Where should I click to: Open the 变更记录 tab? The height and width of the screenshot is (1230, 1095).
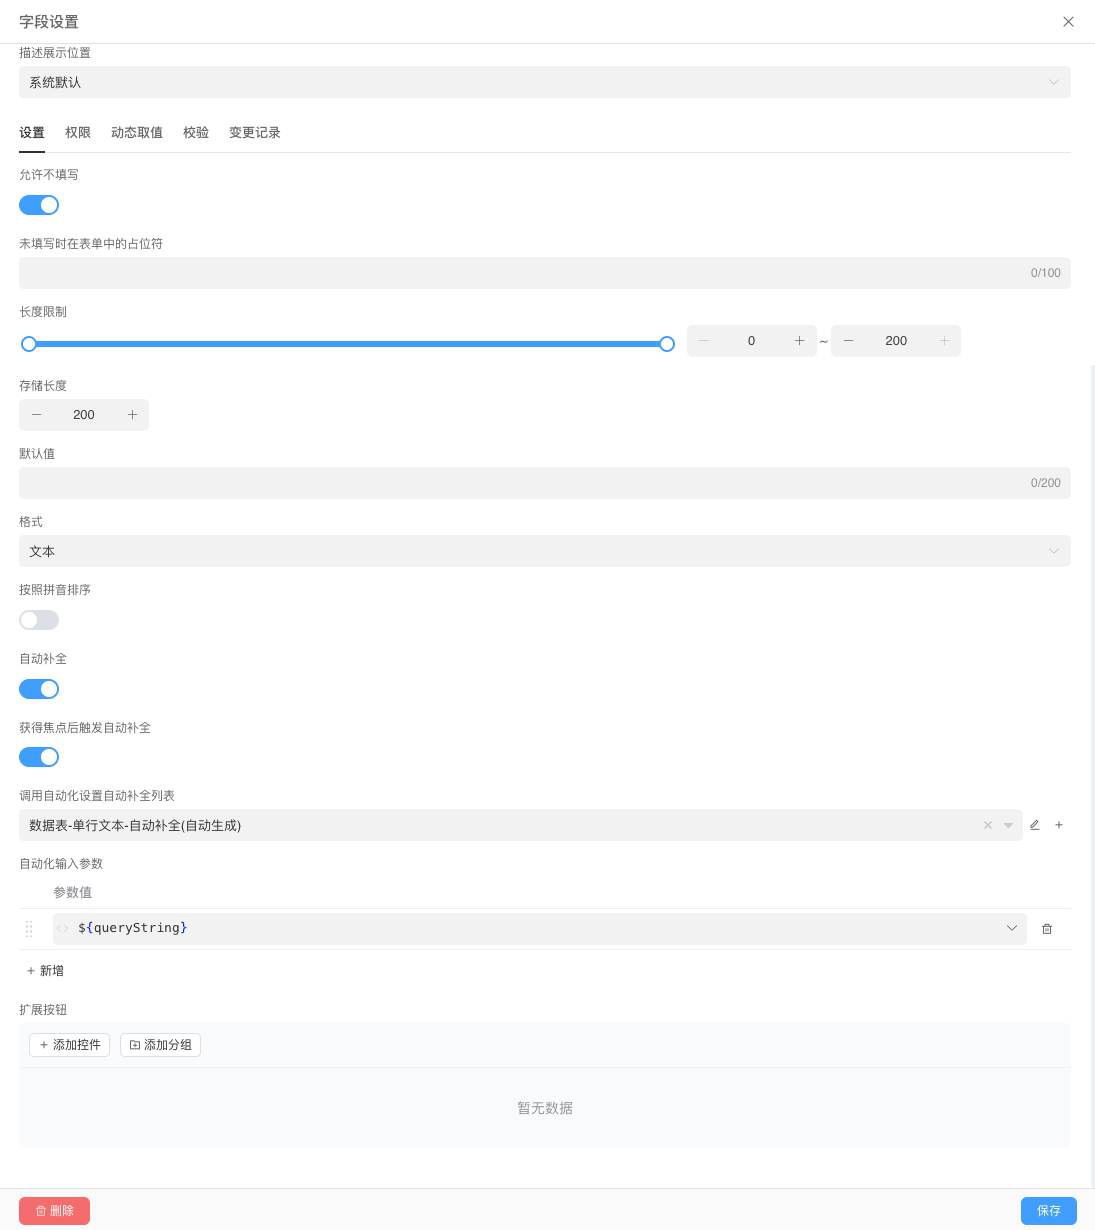pos(254,132)
